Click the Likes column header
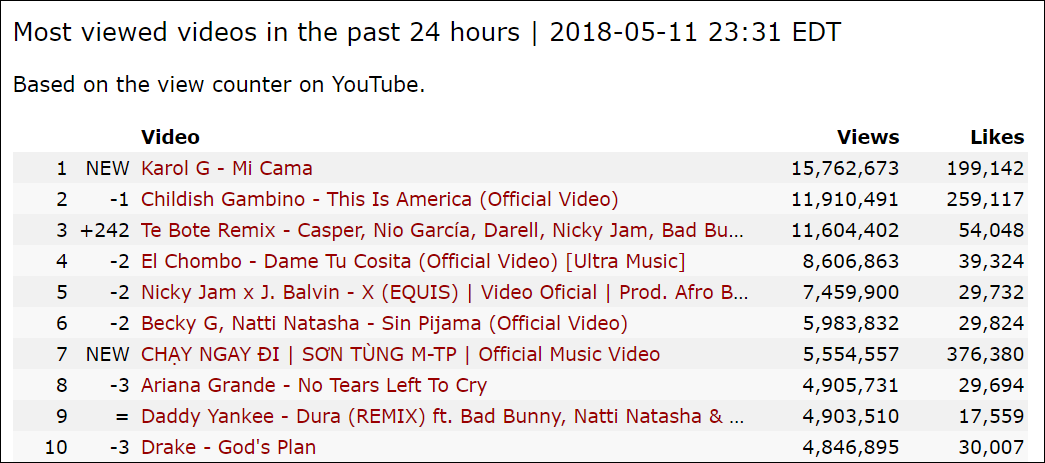 point(997,137)
